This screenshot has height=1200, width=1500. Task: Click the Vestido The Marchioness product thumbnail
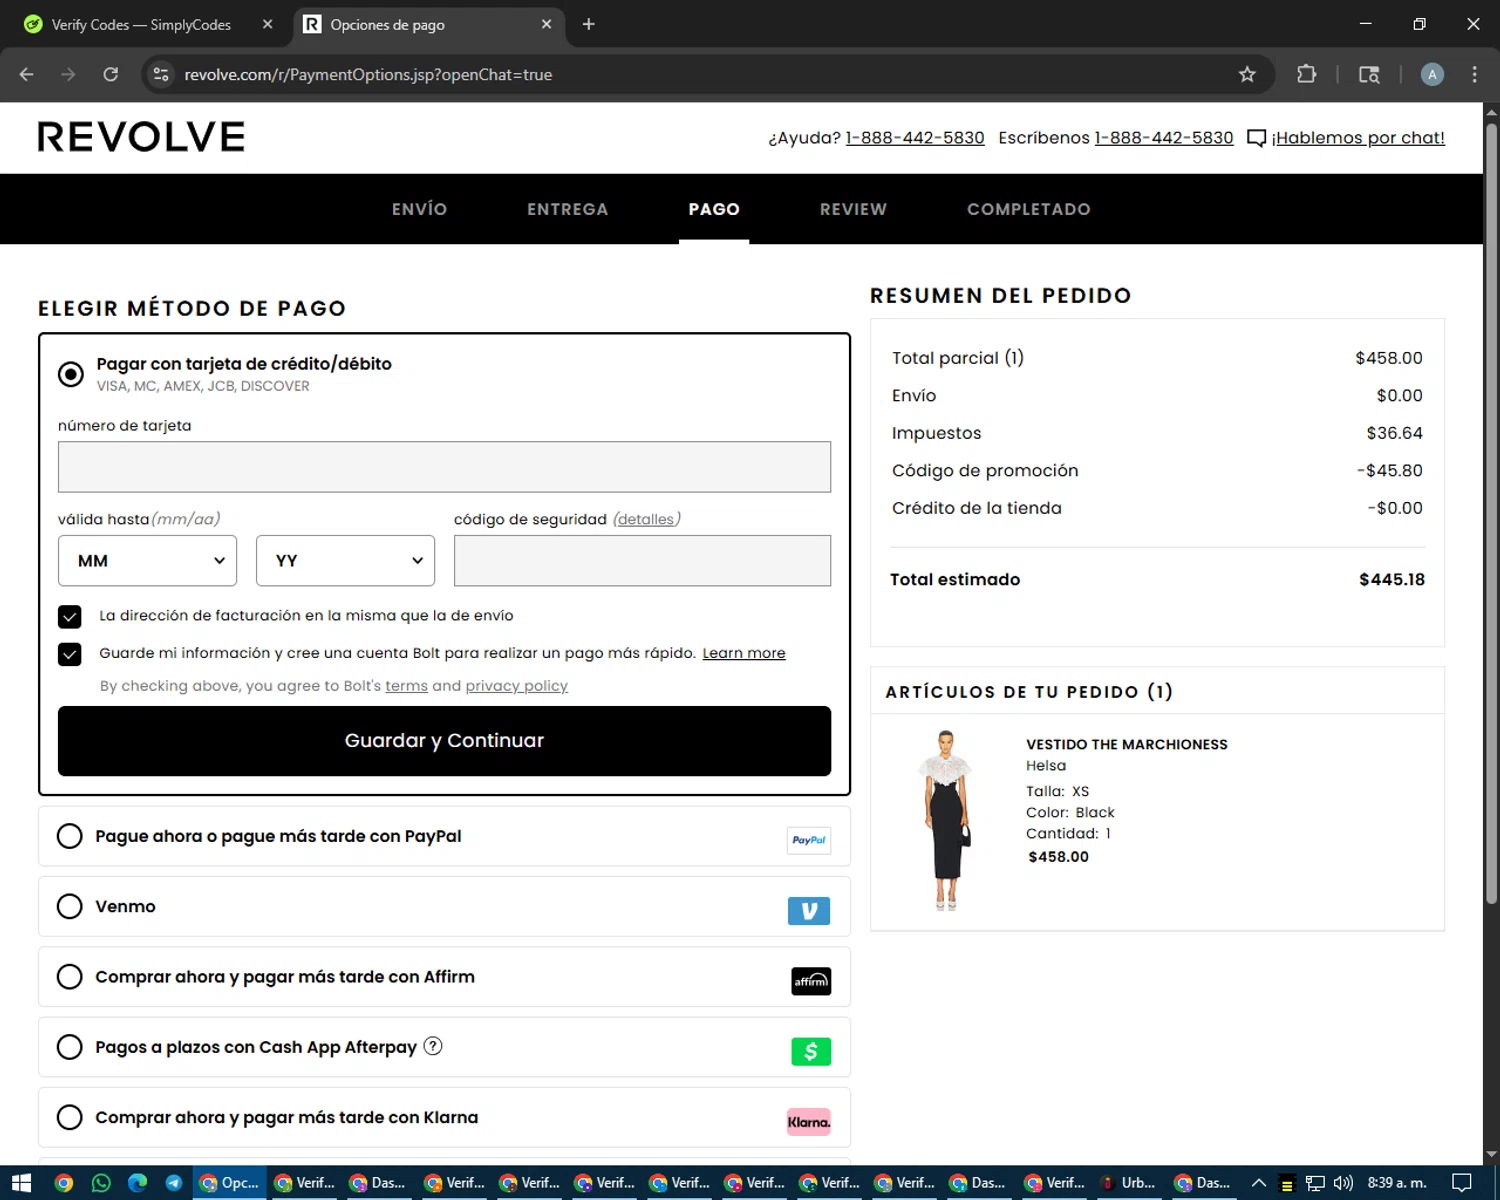coord(945,820)
